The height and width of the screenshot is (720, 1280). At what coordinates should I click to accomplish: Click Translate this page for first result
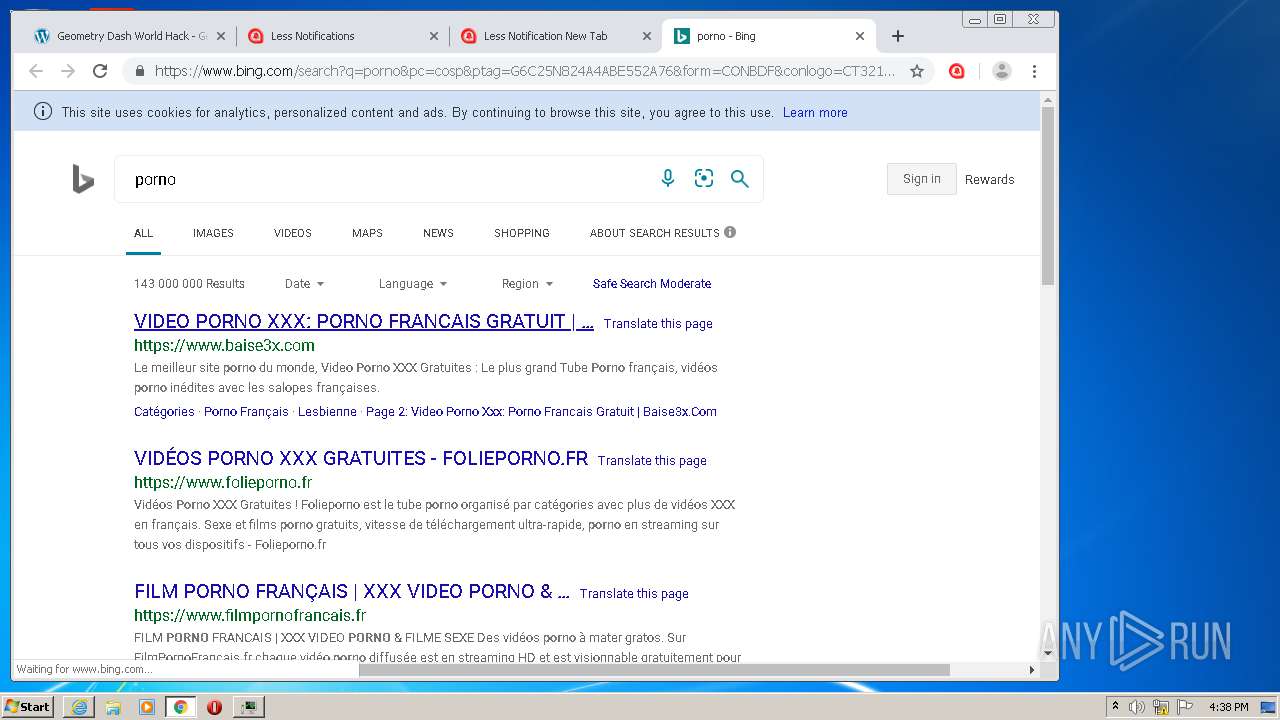pyautogui.click(x=658, y=324)
